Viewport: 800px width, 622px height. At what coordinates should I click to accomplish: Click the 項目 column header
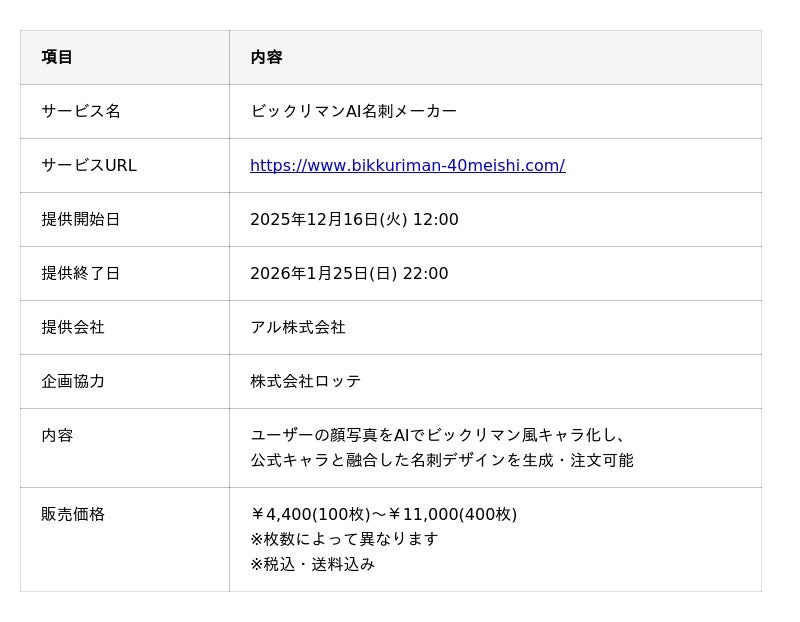pyautogui.click(x=57, y=57)
